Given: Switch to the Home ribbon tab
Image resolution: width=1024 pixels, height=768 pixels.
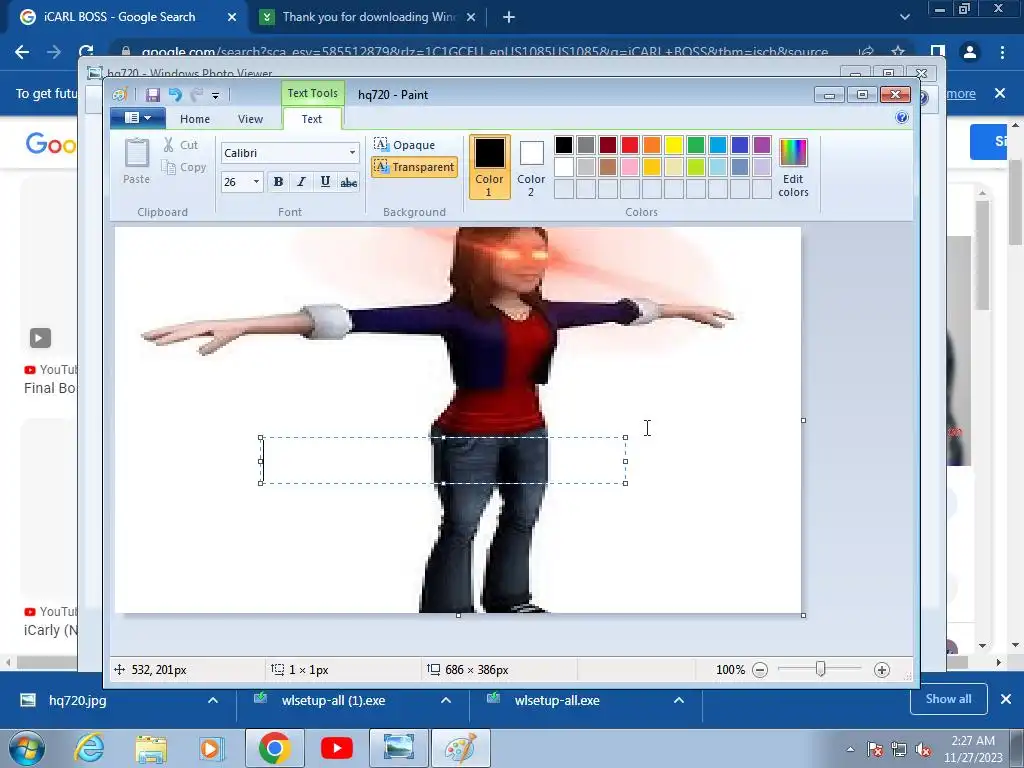Looking at the screenshot, I should point(195,119).
